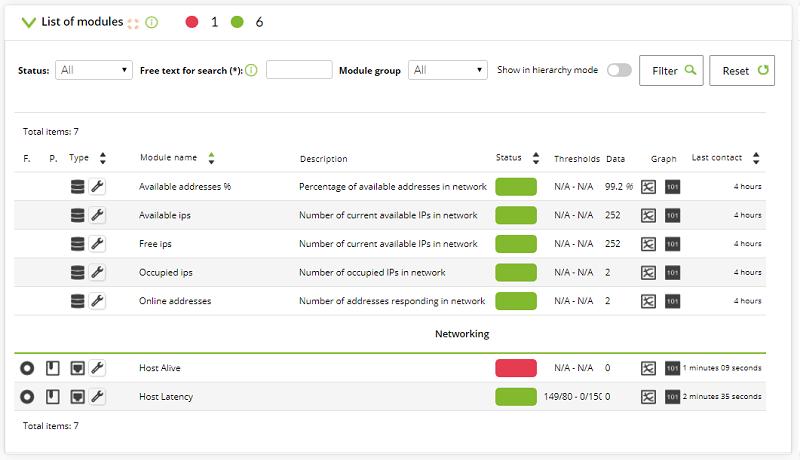This screenshot has height=460, width=800.
Task: Collapse the List of modules section
Action: pyautogui.click(x=29, y=22)
